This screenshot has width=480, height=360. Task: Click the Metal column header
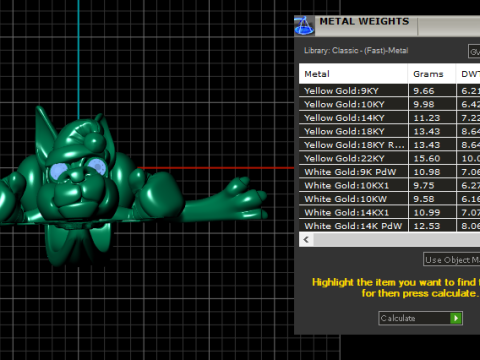(x=353, y=74)
